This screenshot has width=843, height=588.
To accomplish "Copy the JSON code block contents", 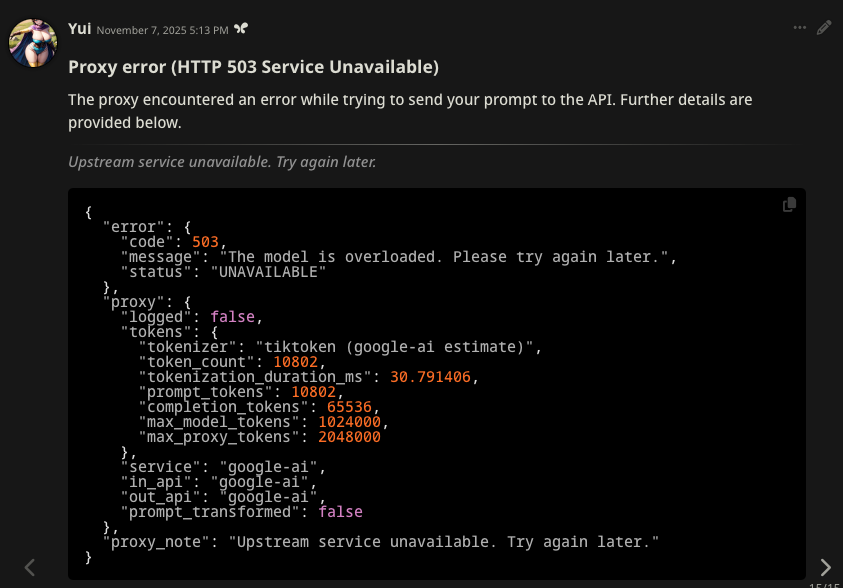I will click(x=789, y=205).
